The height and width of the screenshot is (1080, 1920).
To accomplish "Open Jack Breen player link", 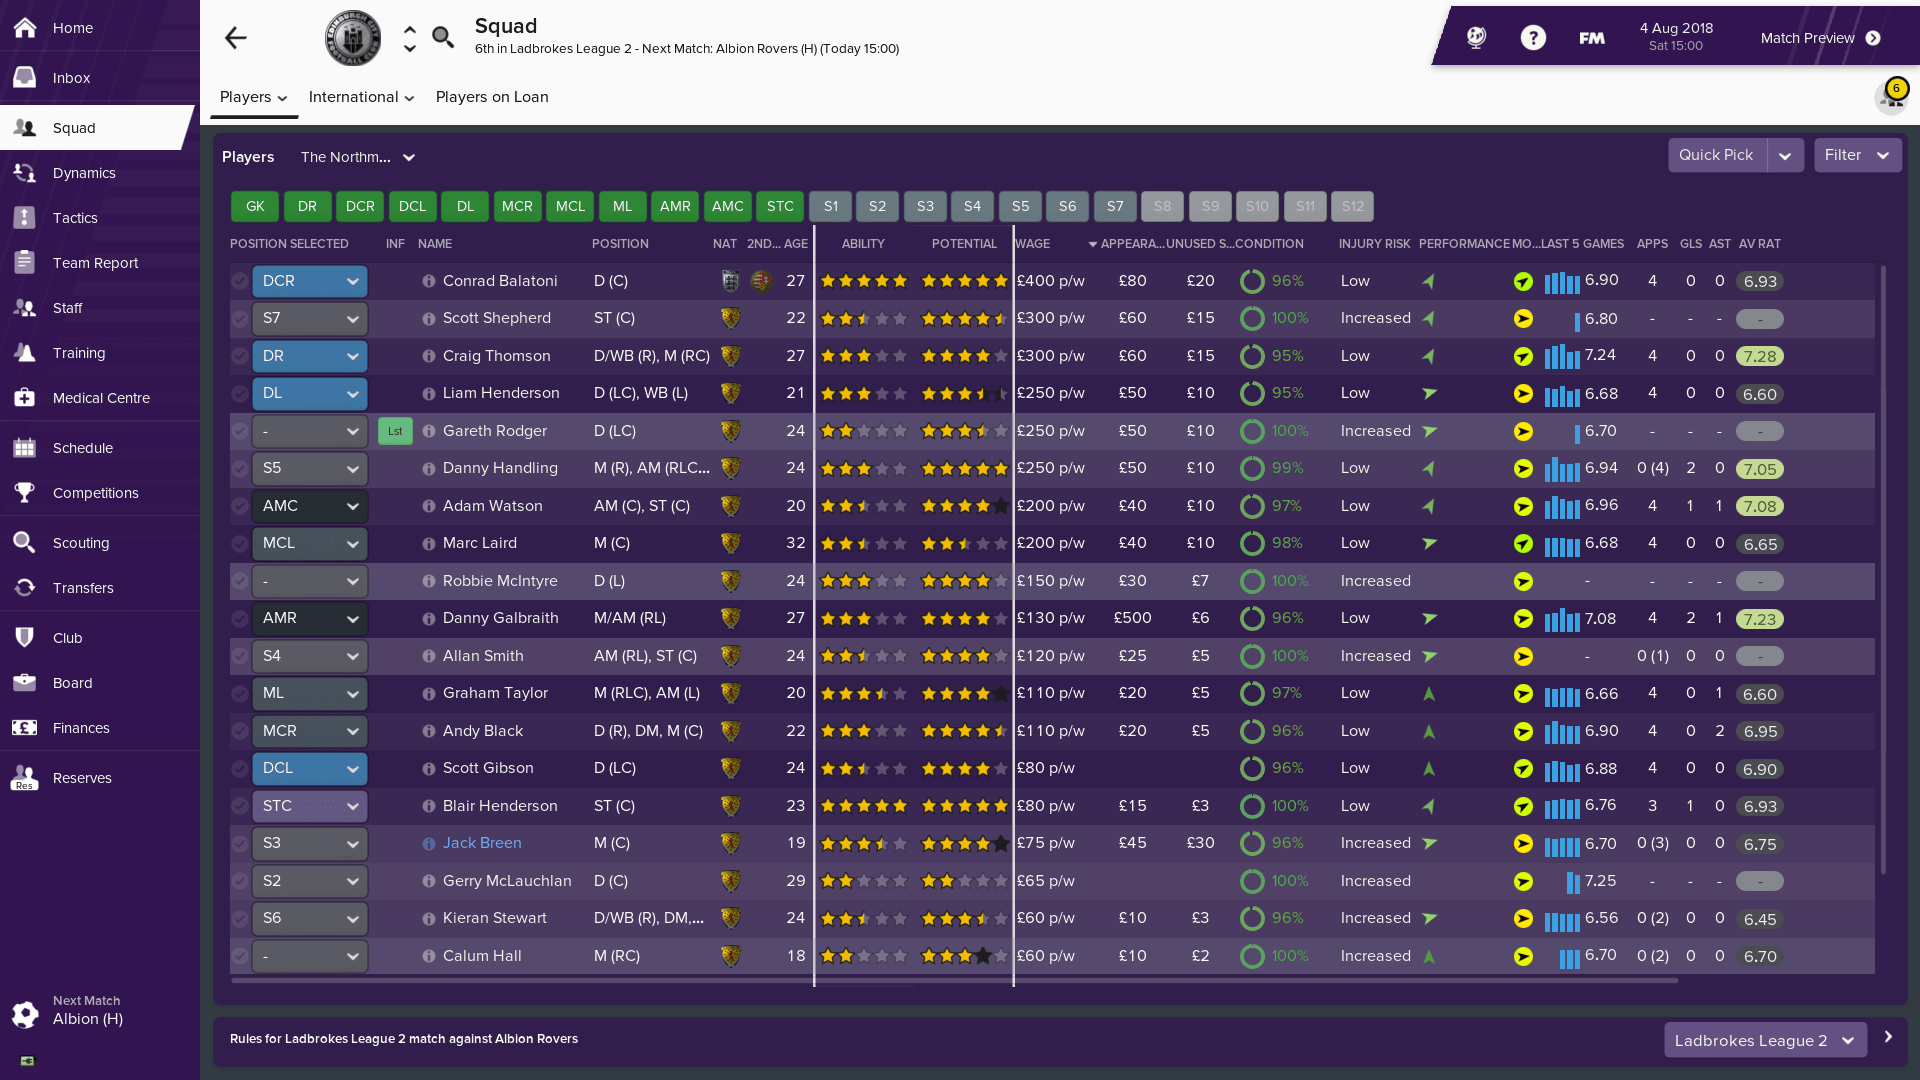I will [482, 843].
